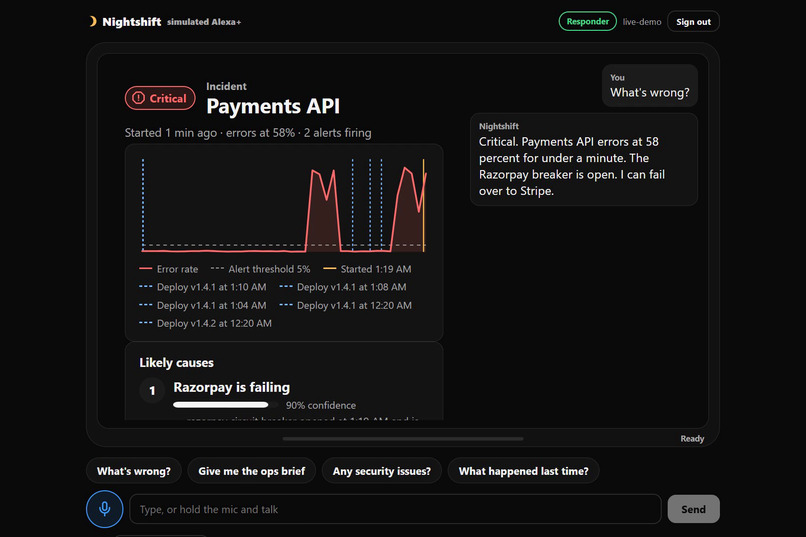Click the "90% confidence" label
Viewport: 806px width, 537px height.
click(x=321, y=405)
